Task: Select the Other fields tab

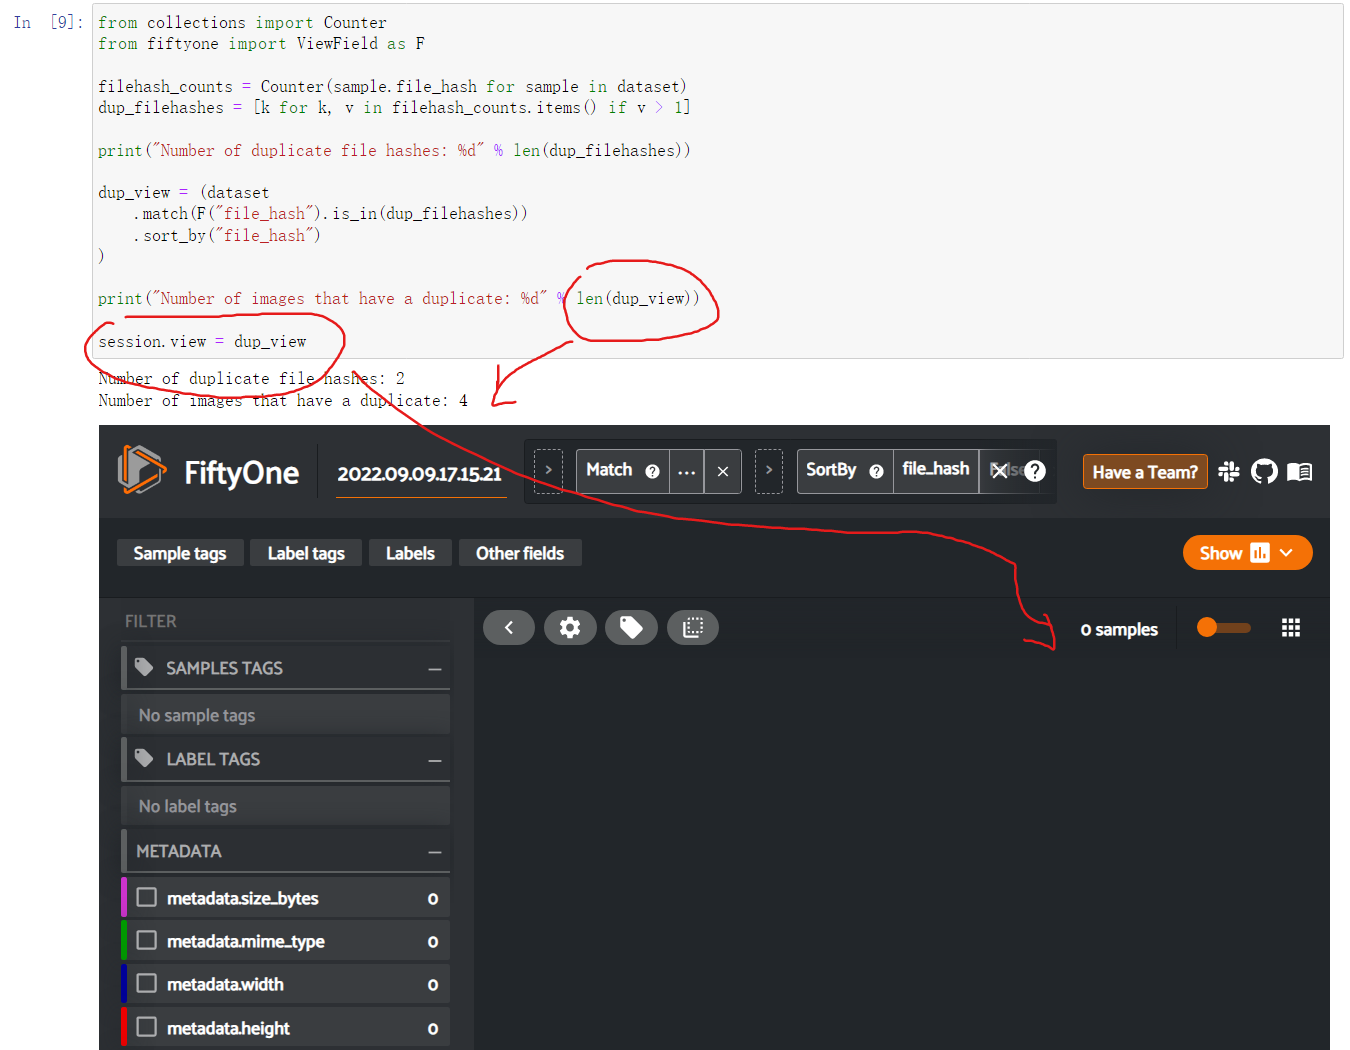Action: click(519, 552)
